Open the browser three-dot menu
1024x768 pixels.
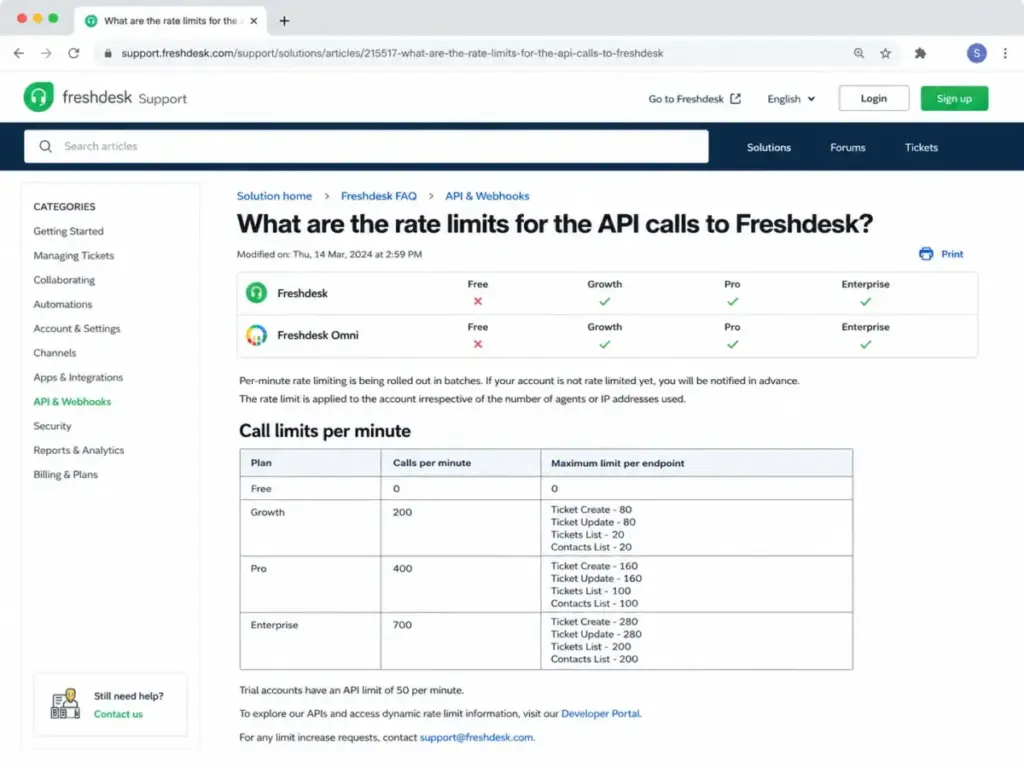coord(1005,54)
